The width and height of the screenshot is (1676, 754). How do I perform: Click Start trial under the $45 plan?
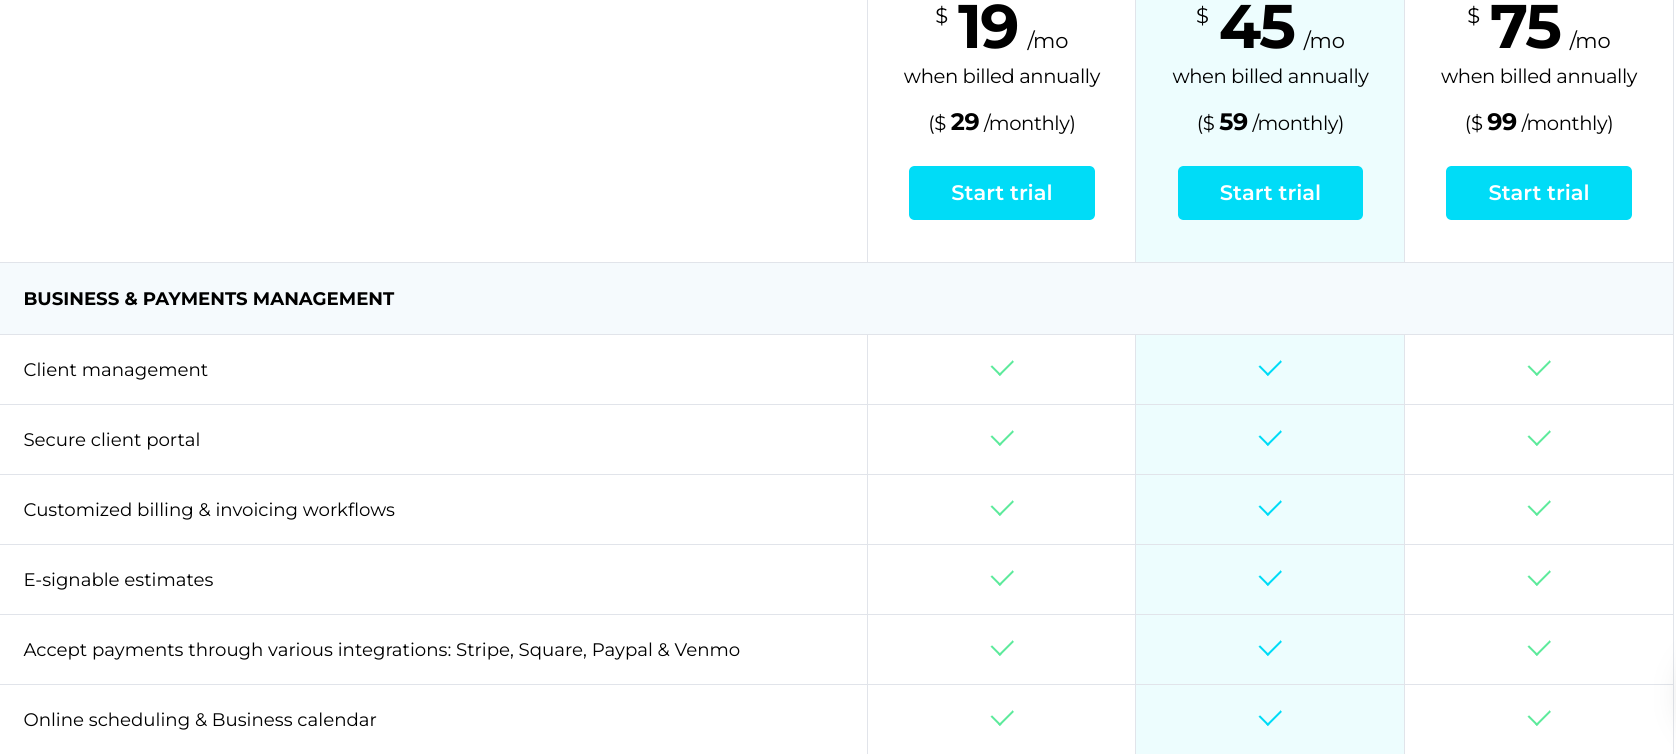click(x=1269, y=192)
